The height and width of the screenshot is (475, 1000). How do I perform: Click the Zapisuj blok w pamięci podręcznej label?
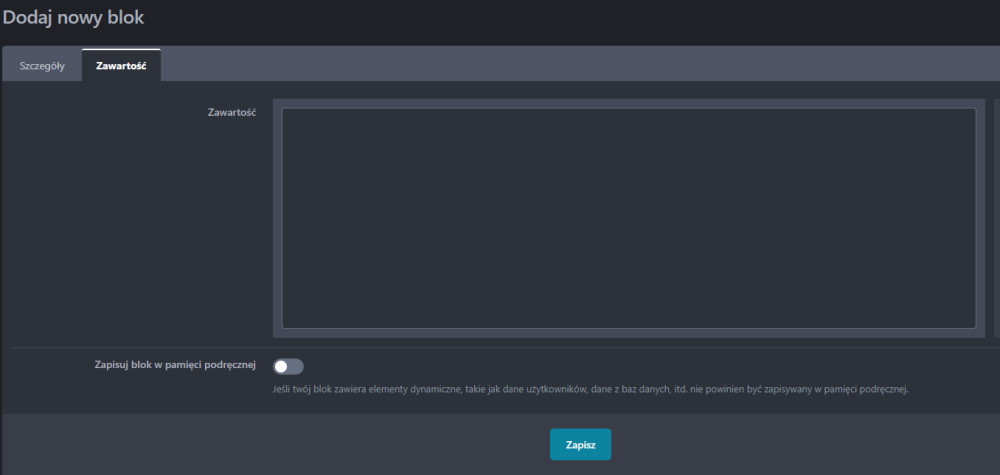169,365
